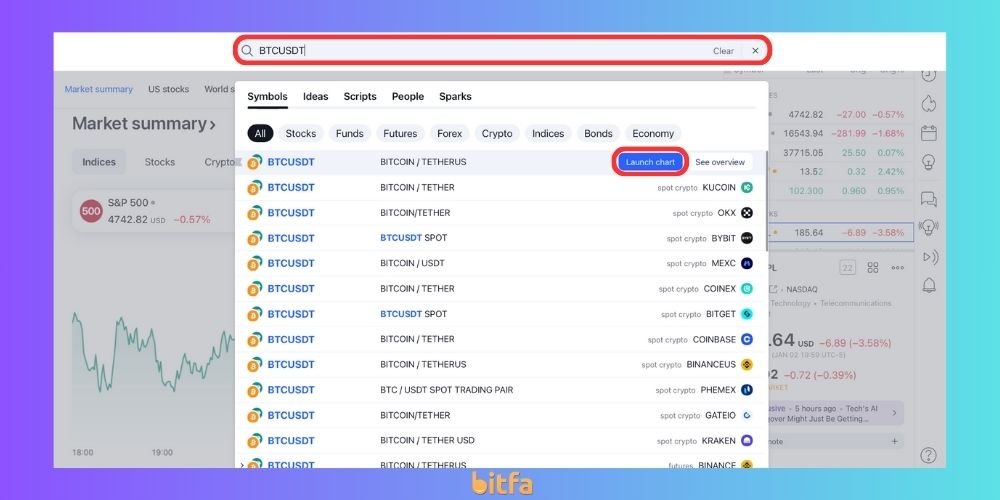The image size is (1000, 500).
Task: Open the Tech's AI news headline arrow
Action: point(894,413)
